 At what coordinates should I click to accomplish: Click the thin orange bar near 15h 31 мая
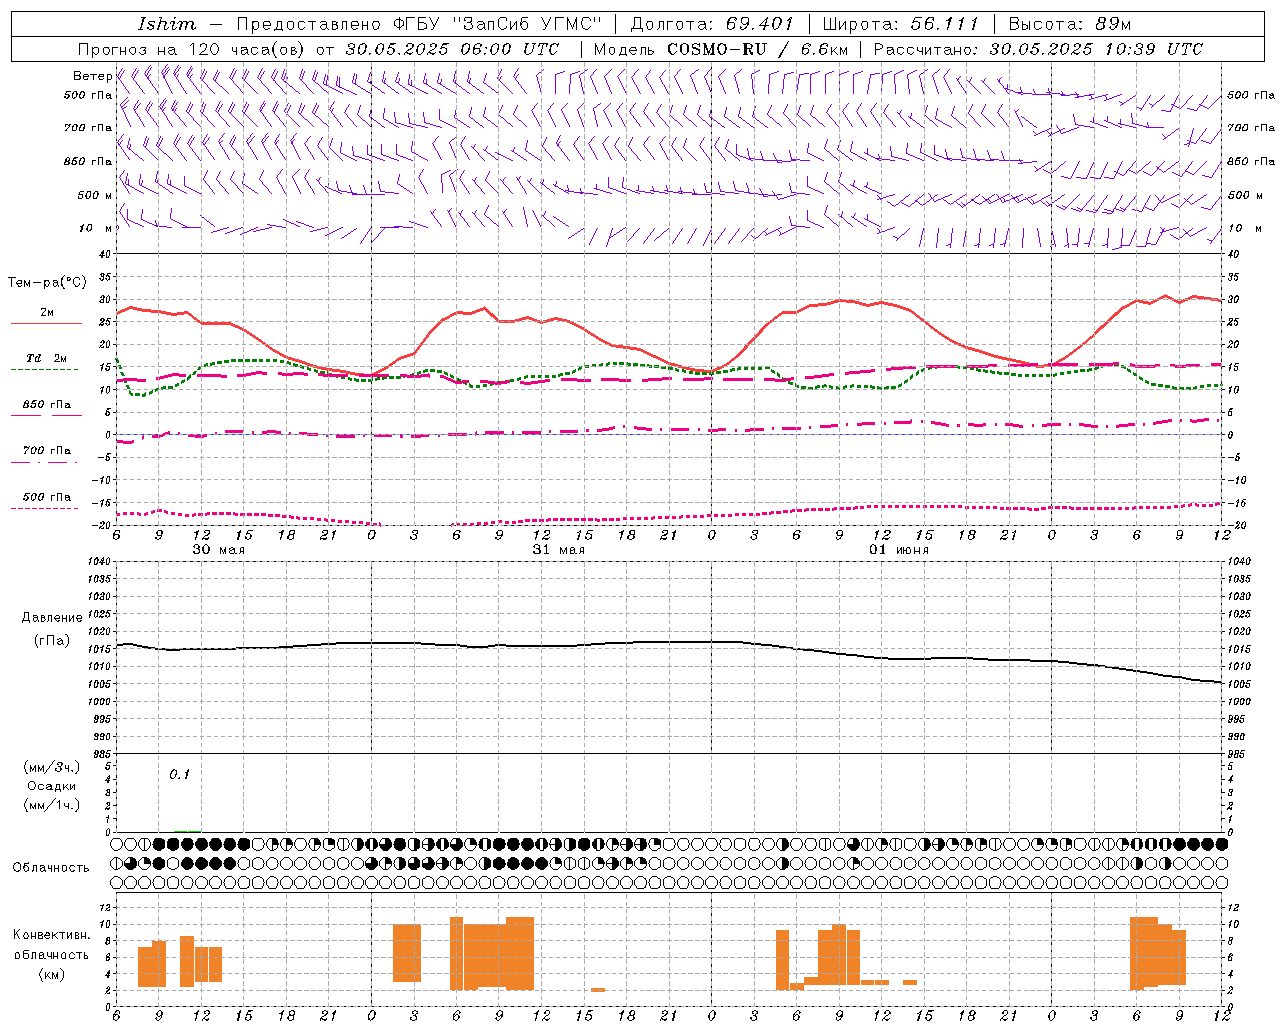pos(598,990)
